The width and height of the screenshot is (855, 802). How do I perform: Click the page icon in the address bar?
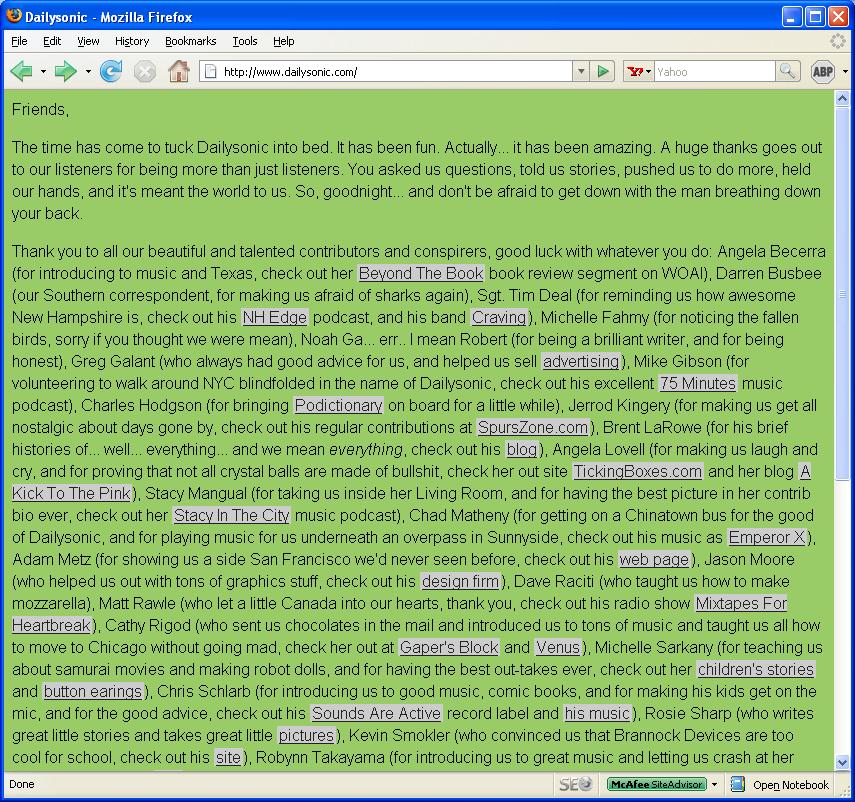tap(210, 71)
